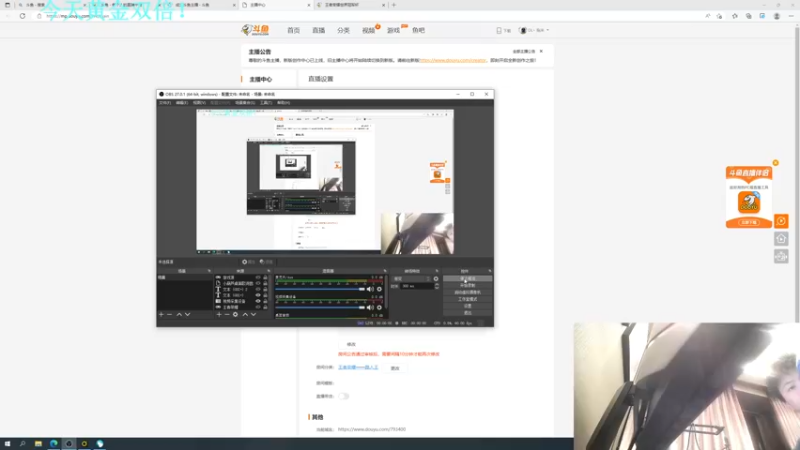800x450 pixels.
Task: Click Douyu logo in site header
Action: [x=255, y=30]
